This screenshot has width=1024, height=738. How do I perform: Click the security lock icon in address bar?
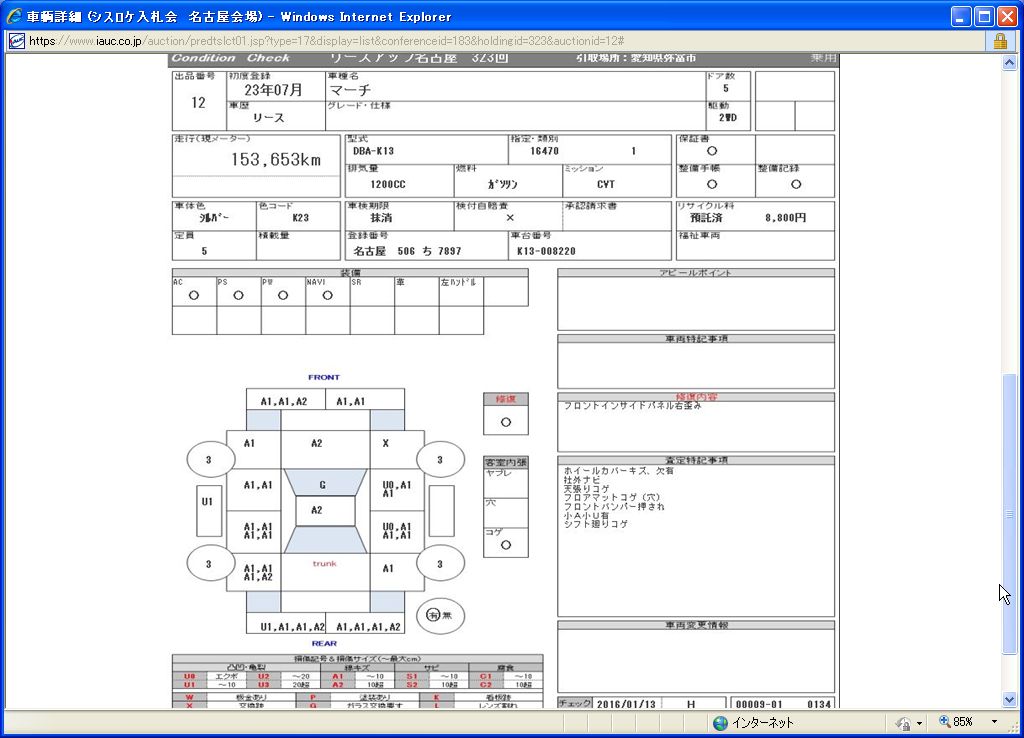click(x=999, y=41)
